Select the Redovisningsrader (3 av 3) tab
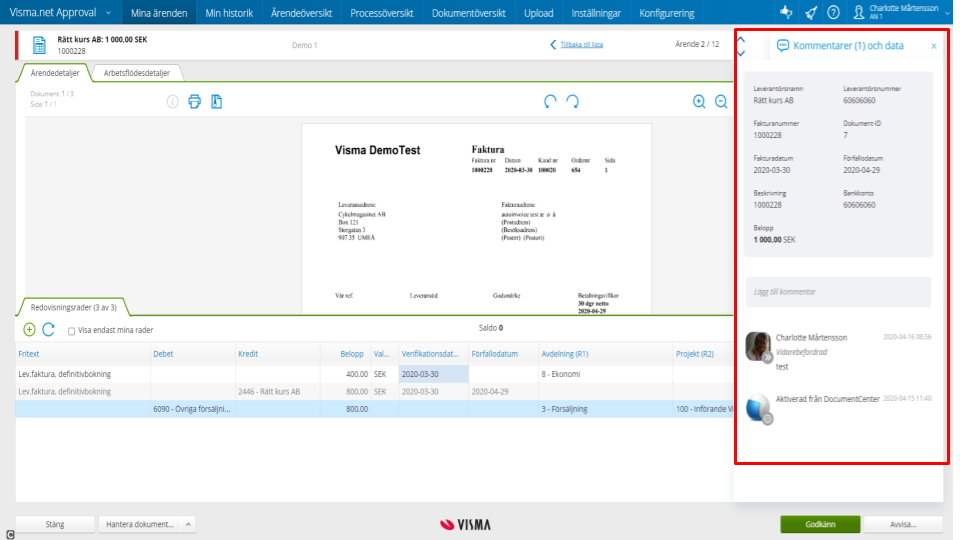960x540 pixels. tap(73, 307)
